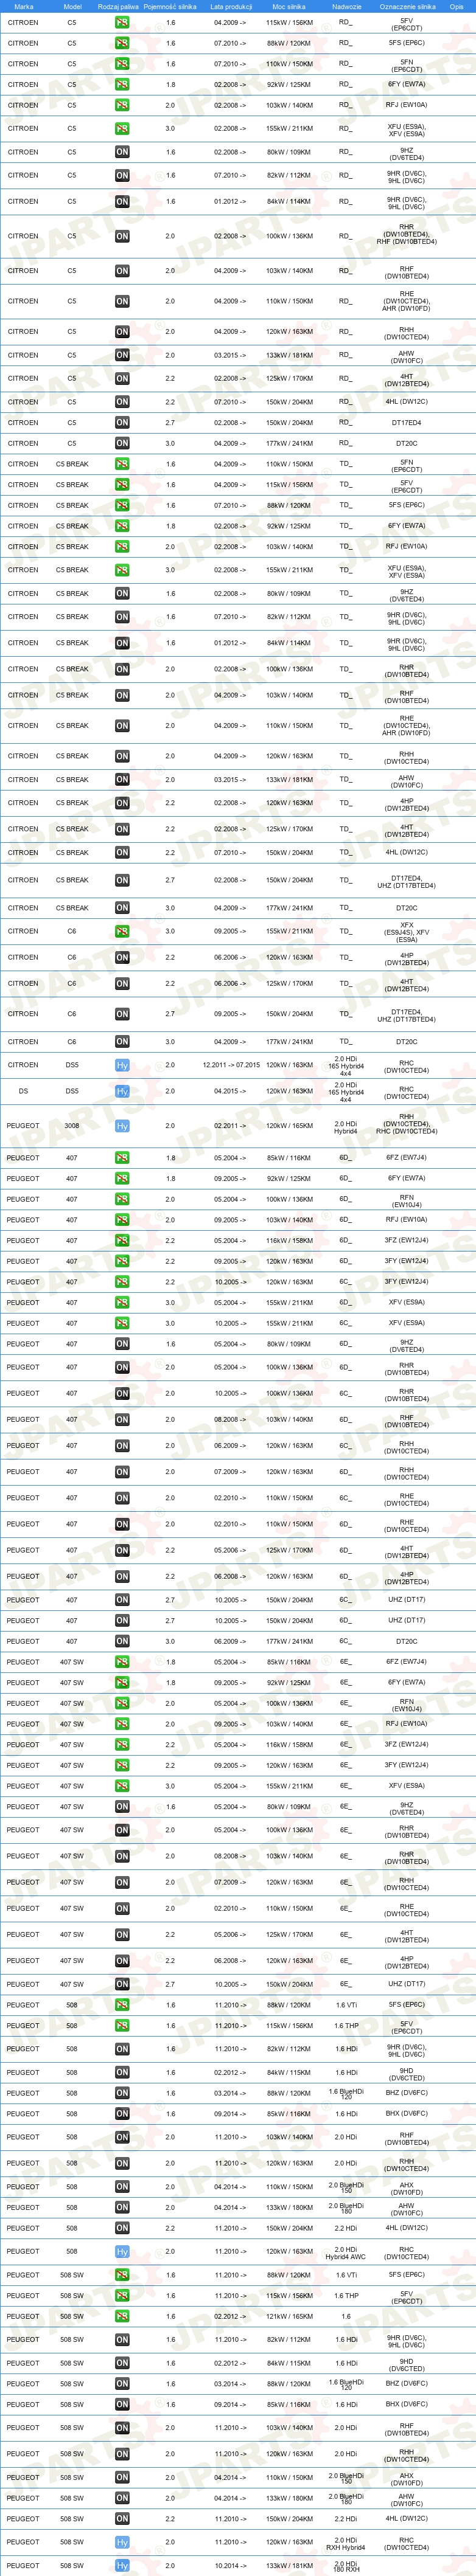This screenshot has height=2576, width=476.
Task: Click the '12.2011 -> 07.2015' production years cell
Action: coord(231,1066)
